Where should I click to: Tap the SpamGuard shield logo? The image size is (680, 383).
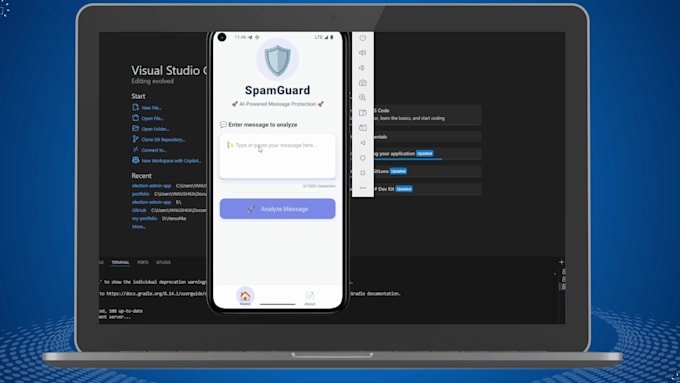coord(278,60)
